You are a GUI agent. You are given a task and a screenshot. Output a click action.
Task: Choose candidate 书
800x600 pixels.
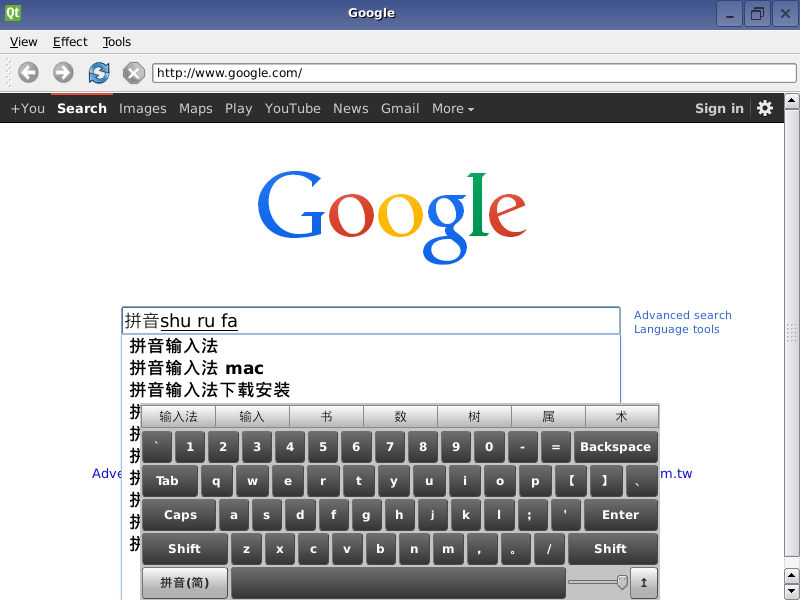click(326, 416)
